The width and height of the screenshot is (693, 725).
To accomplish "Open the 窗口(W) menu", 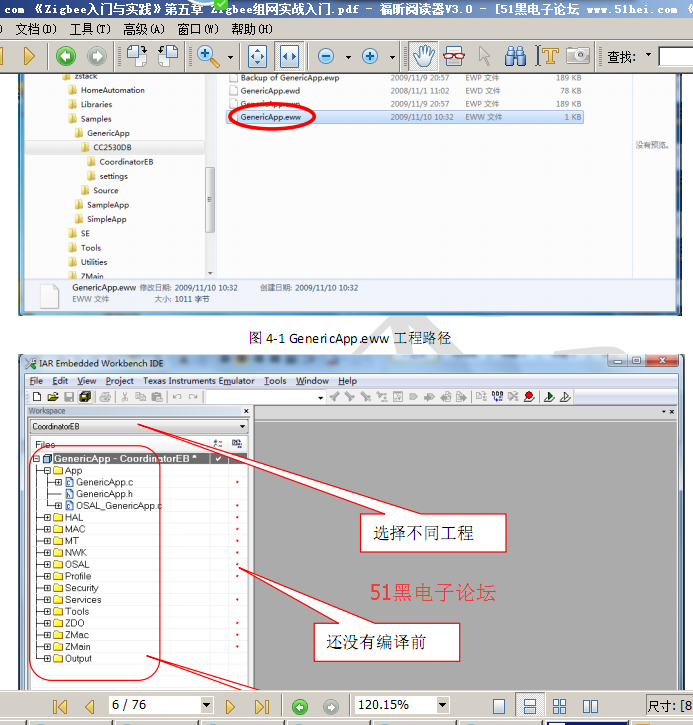I will coord(198,29).
